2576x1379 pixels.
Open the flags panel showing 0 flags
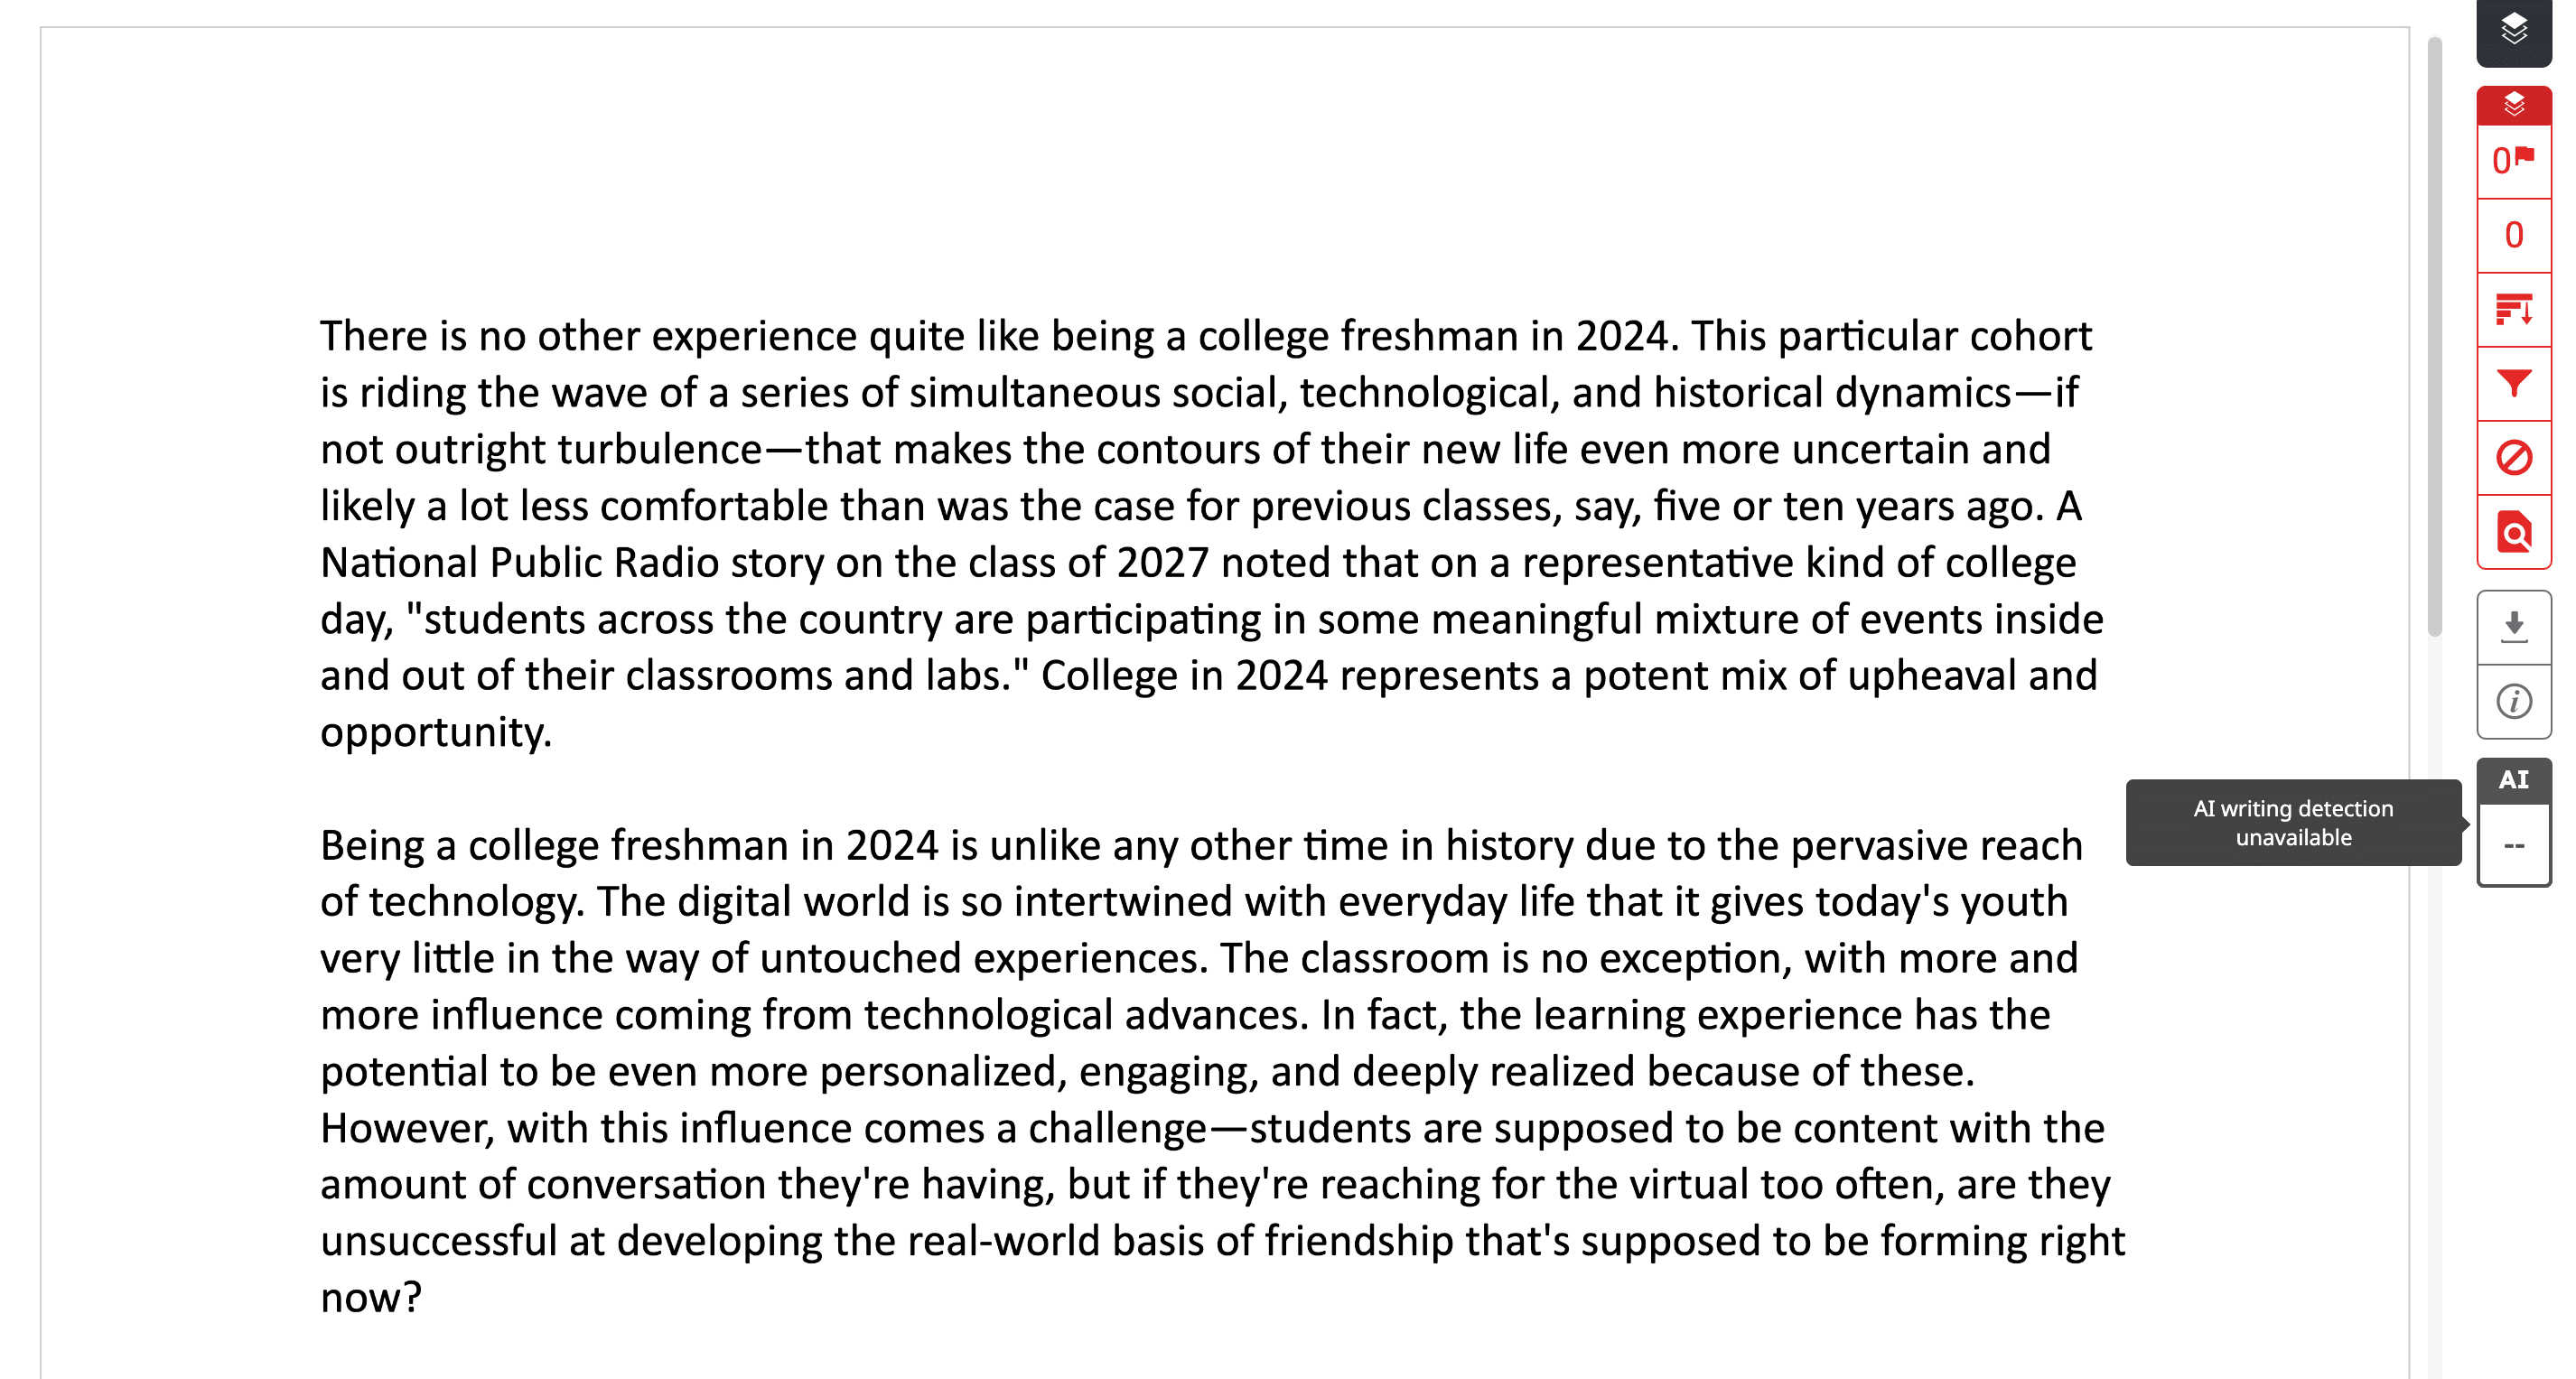(x=2513, y=161)
